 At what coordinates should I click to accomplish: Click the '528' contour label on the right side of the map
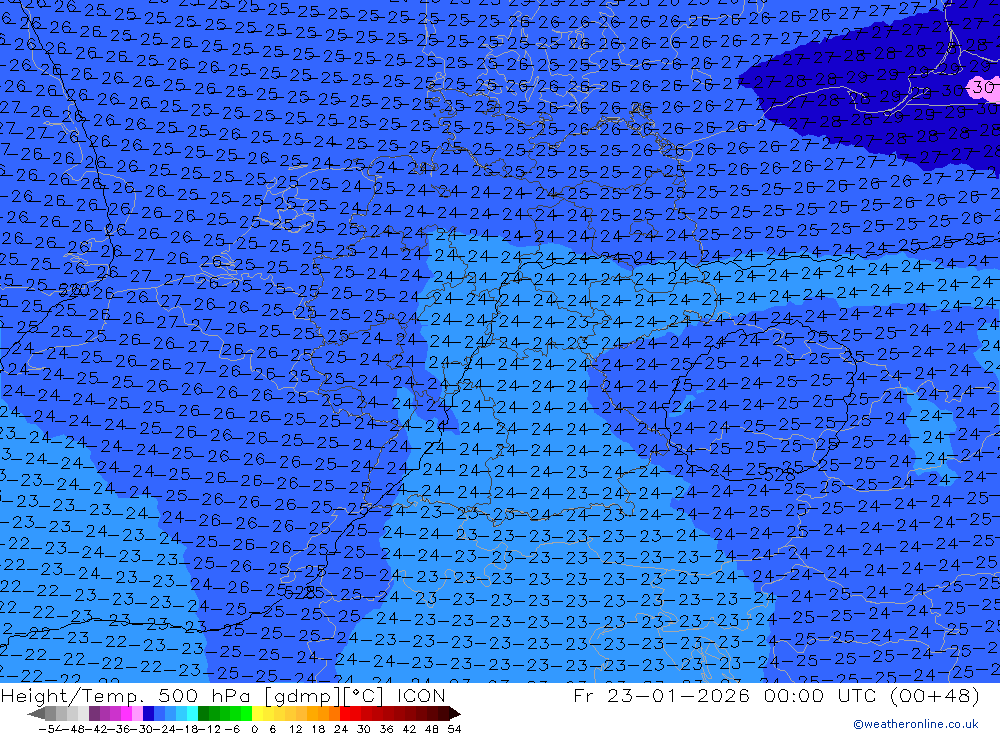(x=779, y=475)
